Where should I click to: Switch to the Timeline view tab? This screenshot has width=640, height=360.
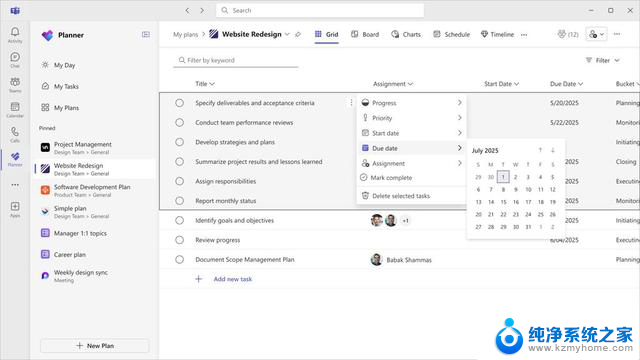tap(497, 35)
